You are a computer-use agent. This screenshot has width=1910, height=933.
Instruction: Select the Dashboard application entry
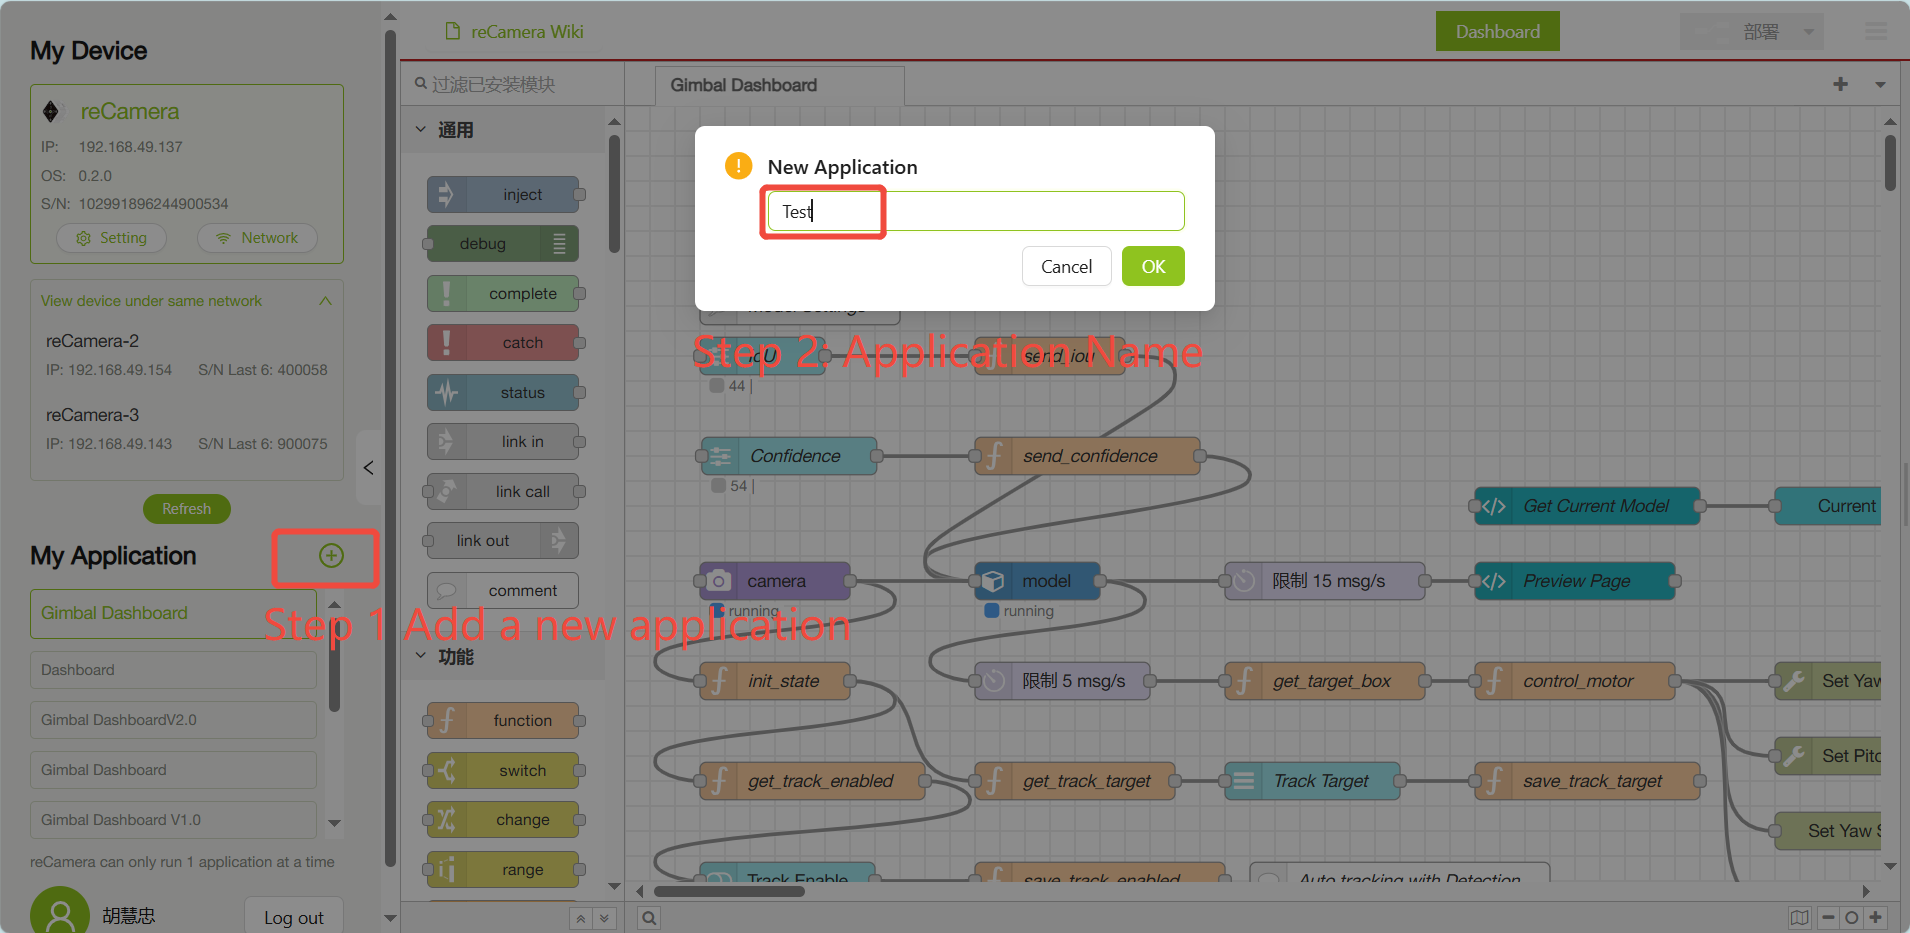pyautogui.click(x=173, y=670)
